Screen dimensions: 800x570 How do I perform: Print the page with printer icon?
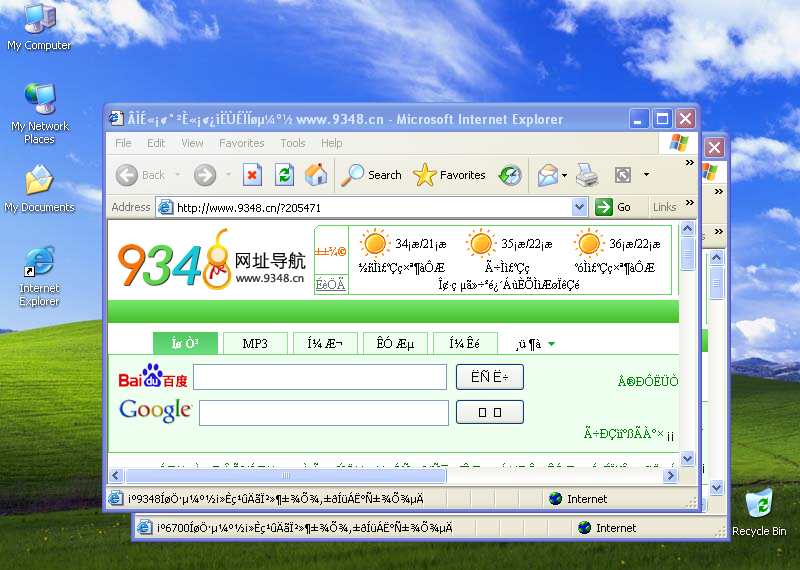point(587,175)
